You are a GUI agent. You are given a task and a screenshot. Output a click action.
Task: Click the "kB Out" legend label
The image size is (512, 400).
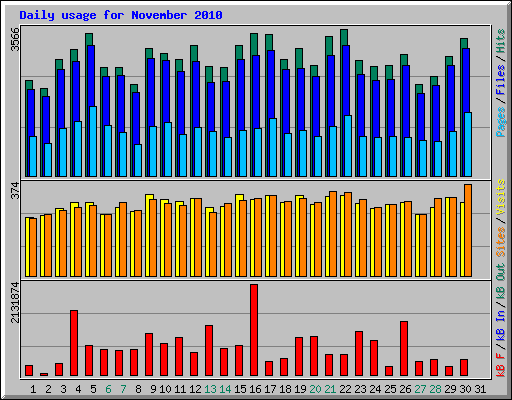pyautogui.click(x=501, y=282)
